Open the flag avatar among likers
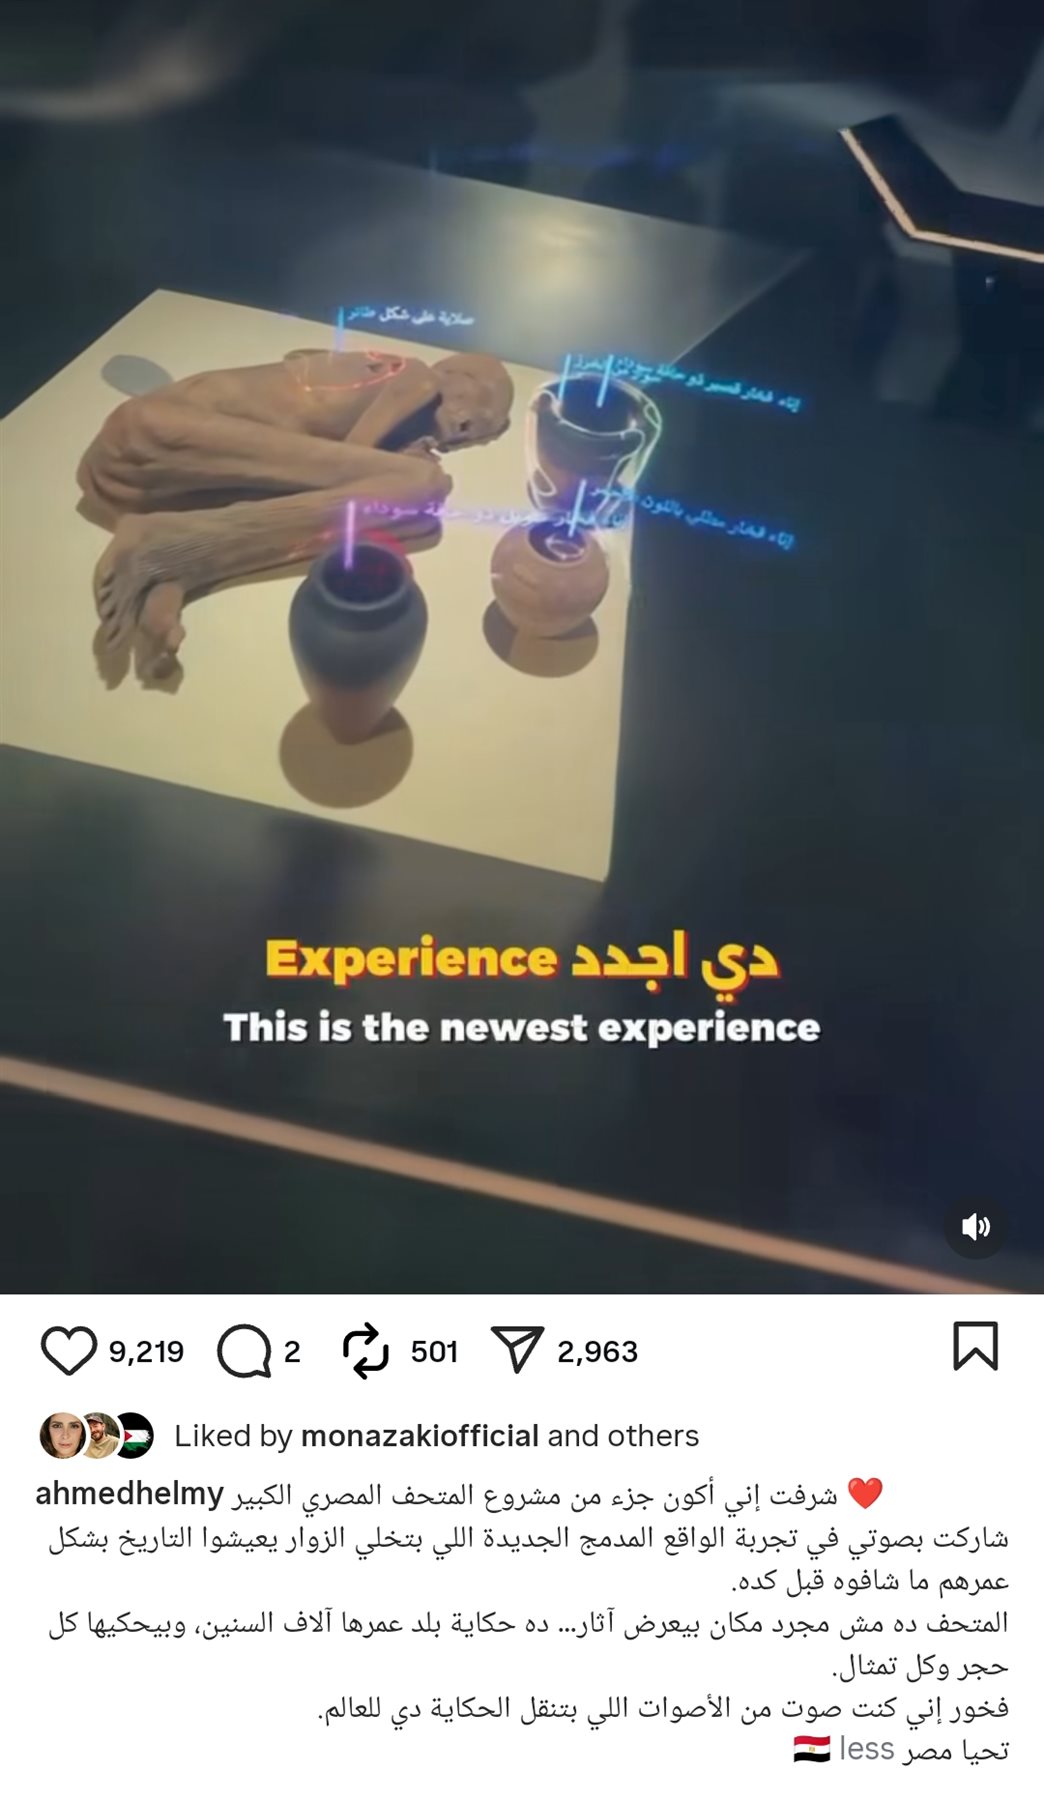The image size is (1044, 1800). coord(133,1436)
